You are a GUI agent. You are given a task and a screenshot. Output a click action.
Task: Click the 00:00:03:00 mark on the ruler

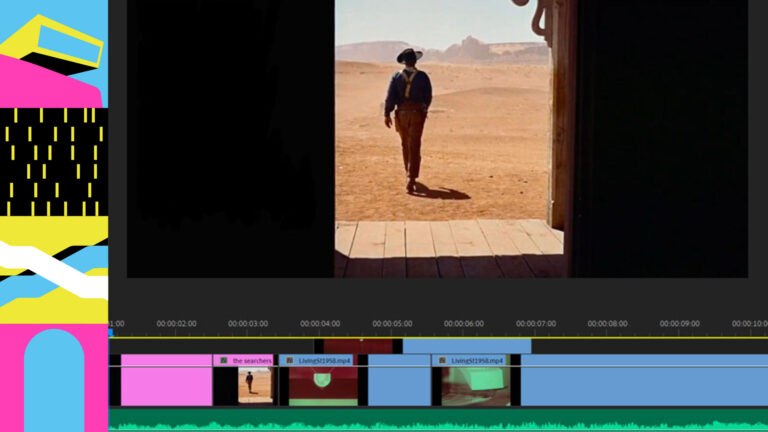click(x=248, y=324)
